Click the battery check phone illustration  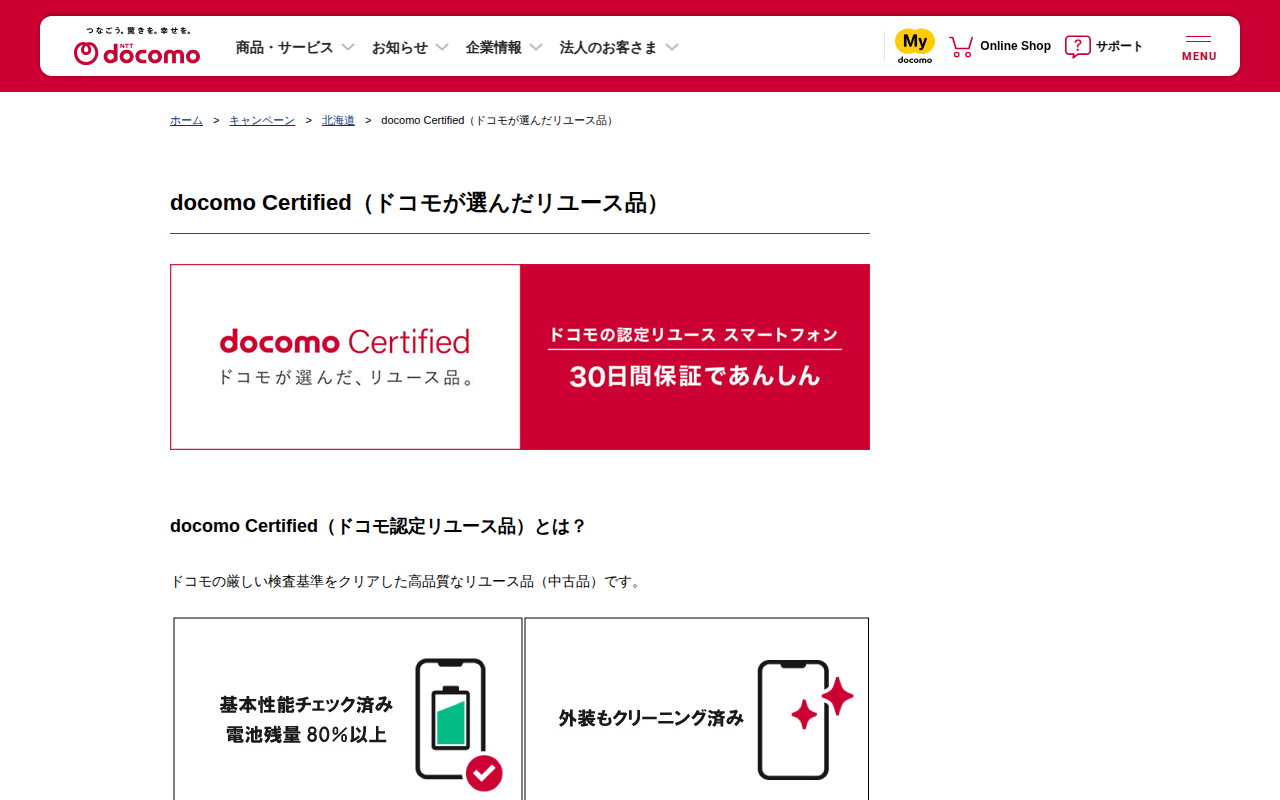458,724
